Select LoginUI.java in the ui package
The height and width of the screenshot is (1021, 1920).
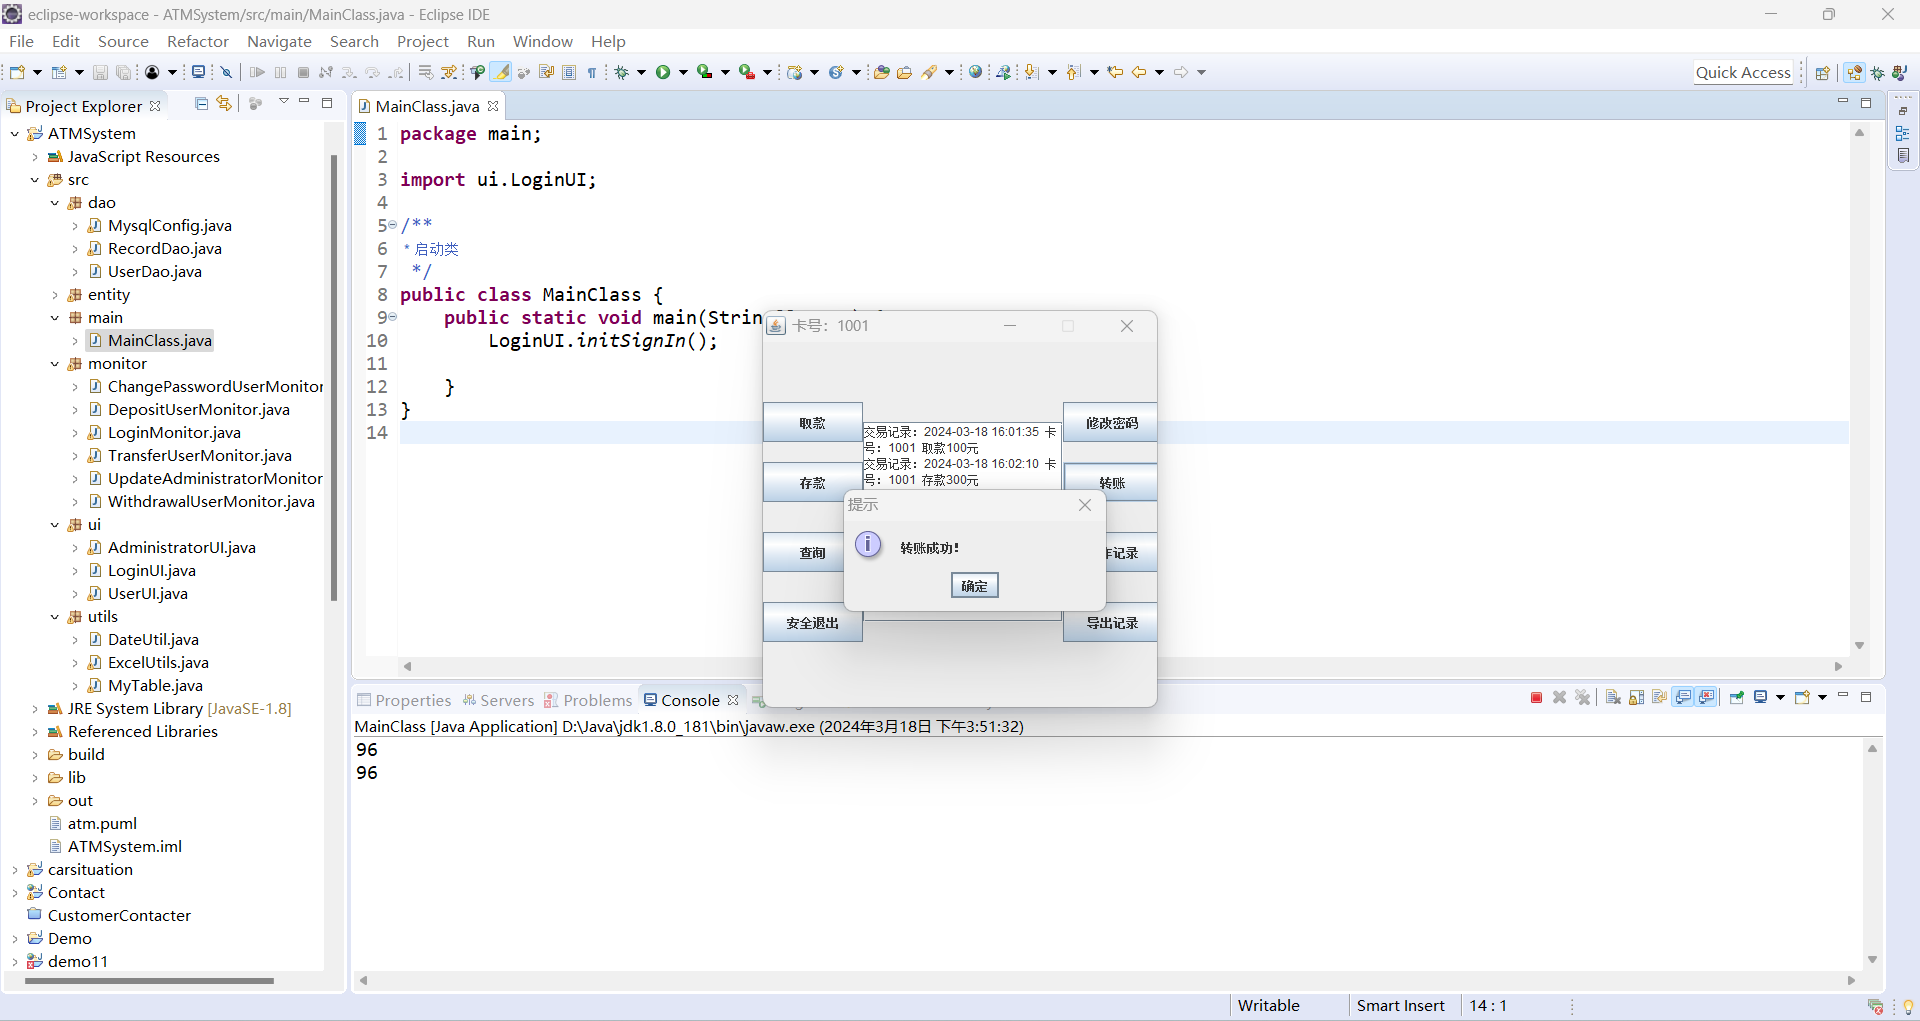tap(152, 571)
